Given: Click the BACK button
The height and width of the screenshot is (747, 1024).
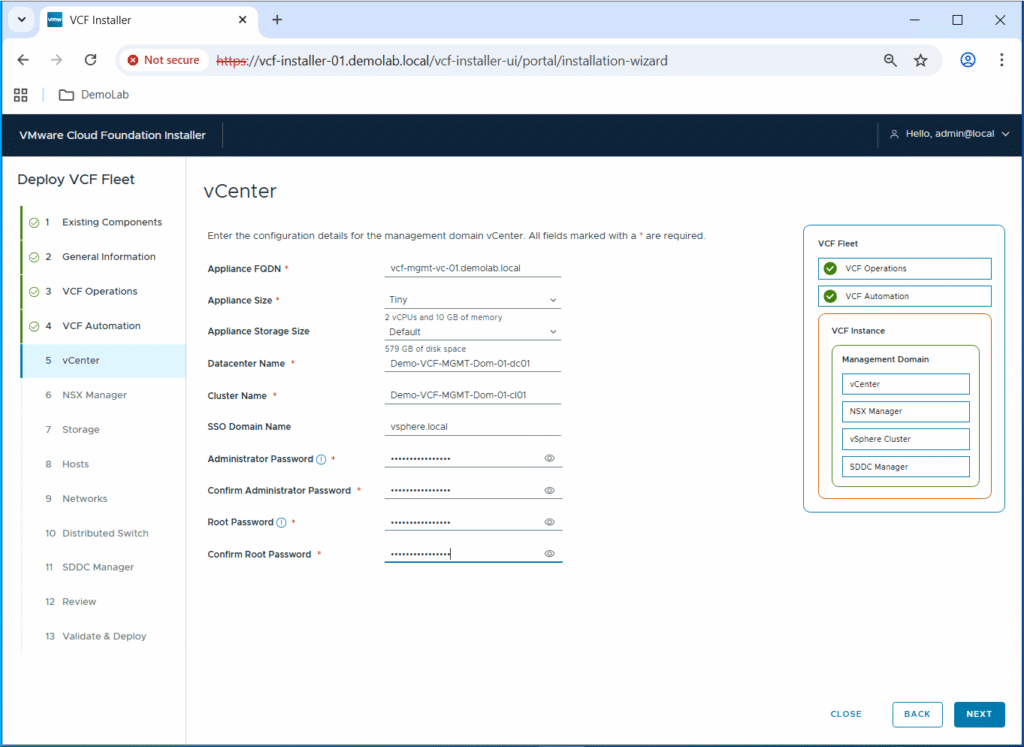Looking at the screenshot, I should point(917,714).
